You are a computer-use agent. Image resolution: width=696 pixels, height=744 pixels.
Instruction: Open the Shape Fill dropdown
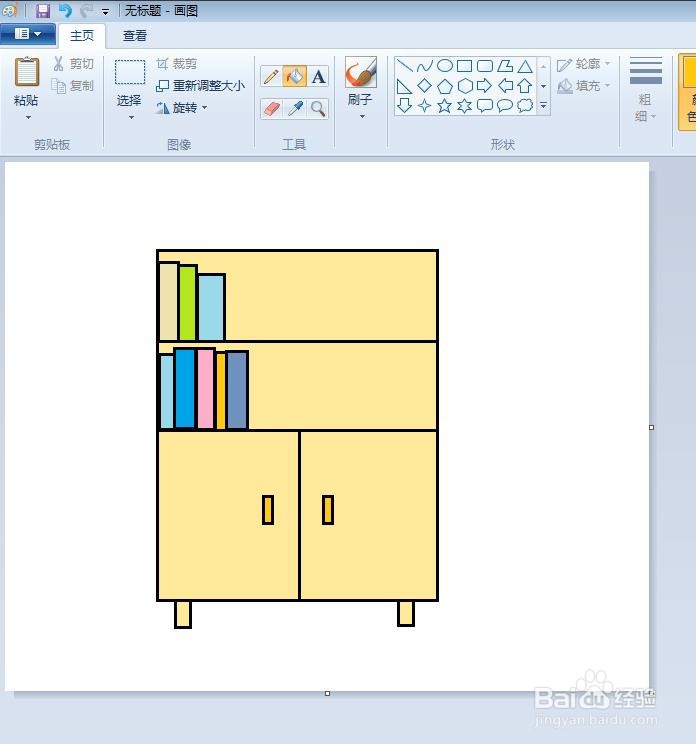tap(584, 86)
